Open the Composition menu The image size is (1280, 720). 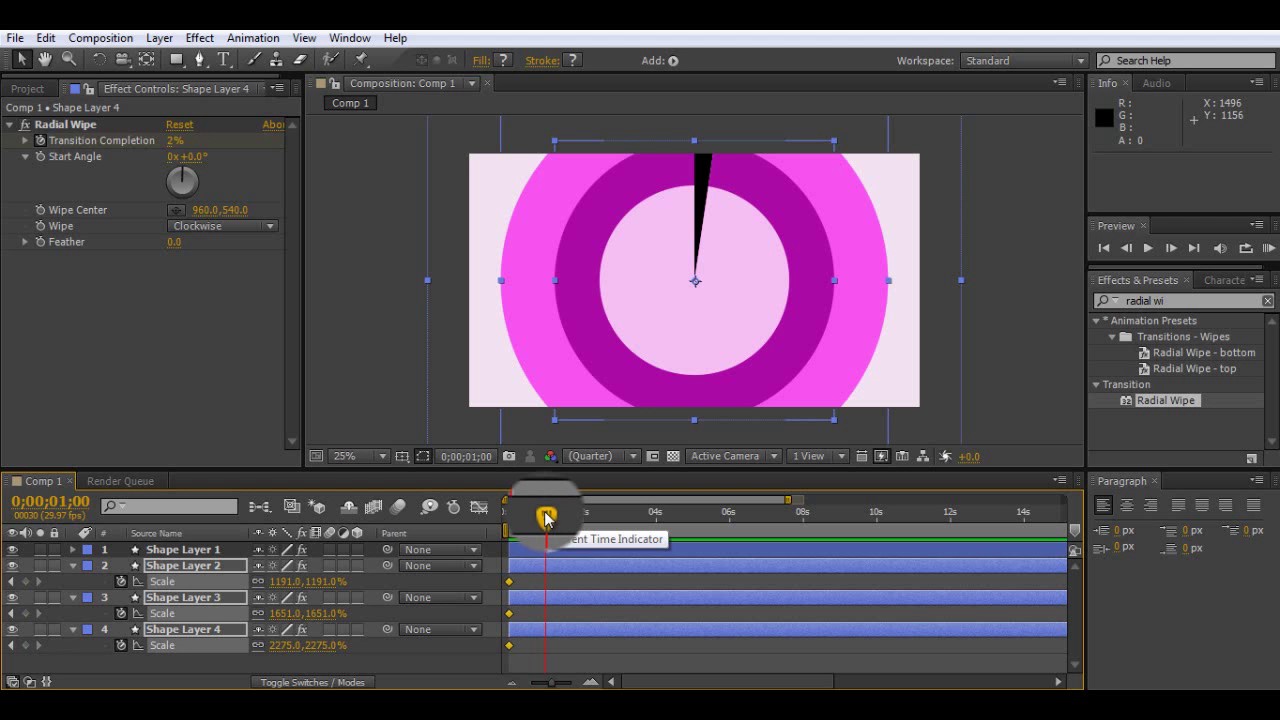100,38
